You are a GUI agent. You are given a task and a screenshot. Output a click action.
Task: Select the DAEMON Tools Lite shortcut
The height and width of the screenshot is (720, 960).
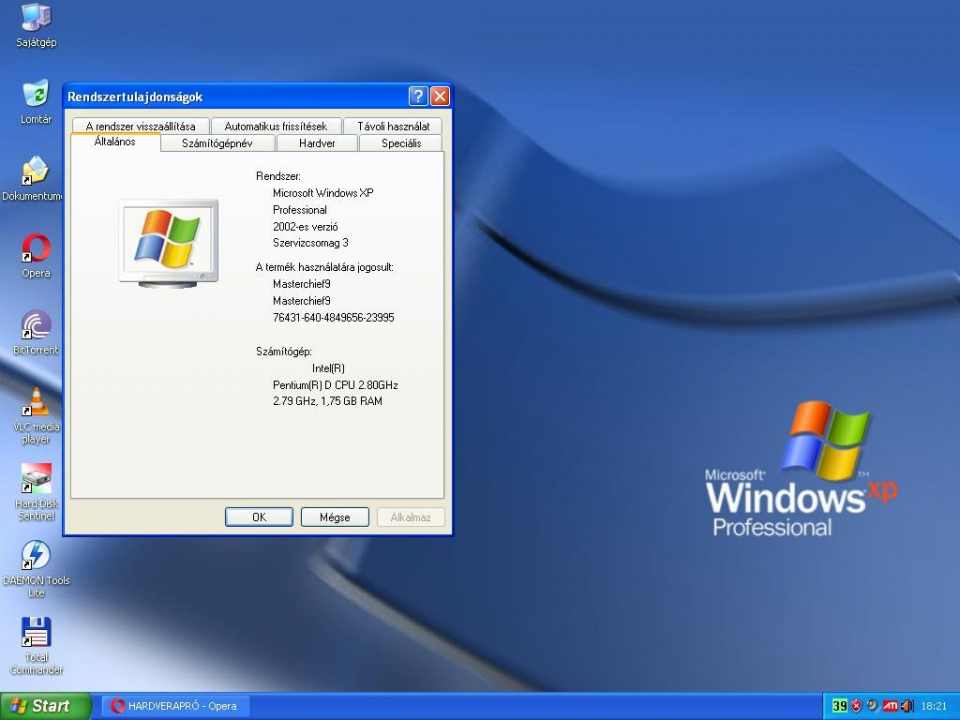[36, 569]
